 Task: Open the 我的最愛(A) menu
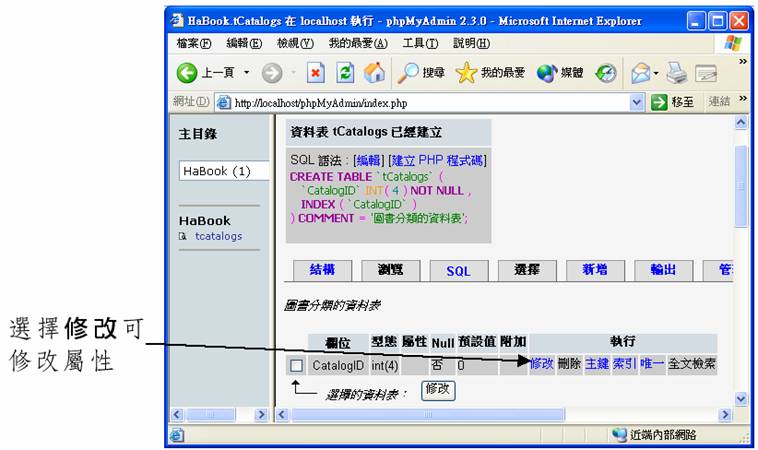[x=358, y=44]
